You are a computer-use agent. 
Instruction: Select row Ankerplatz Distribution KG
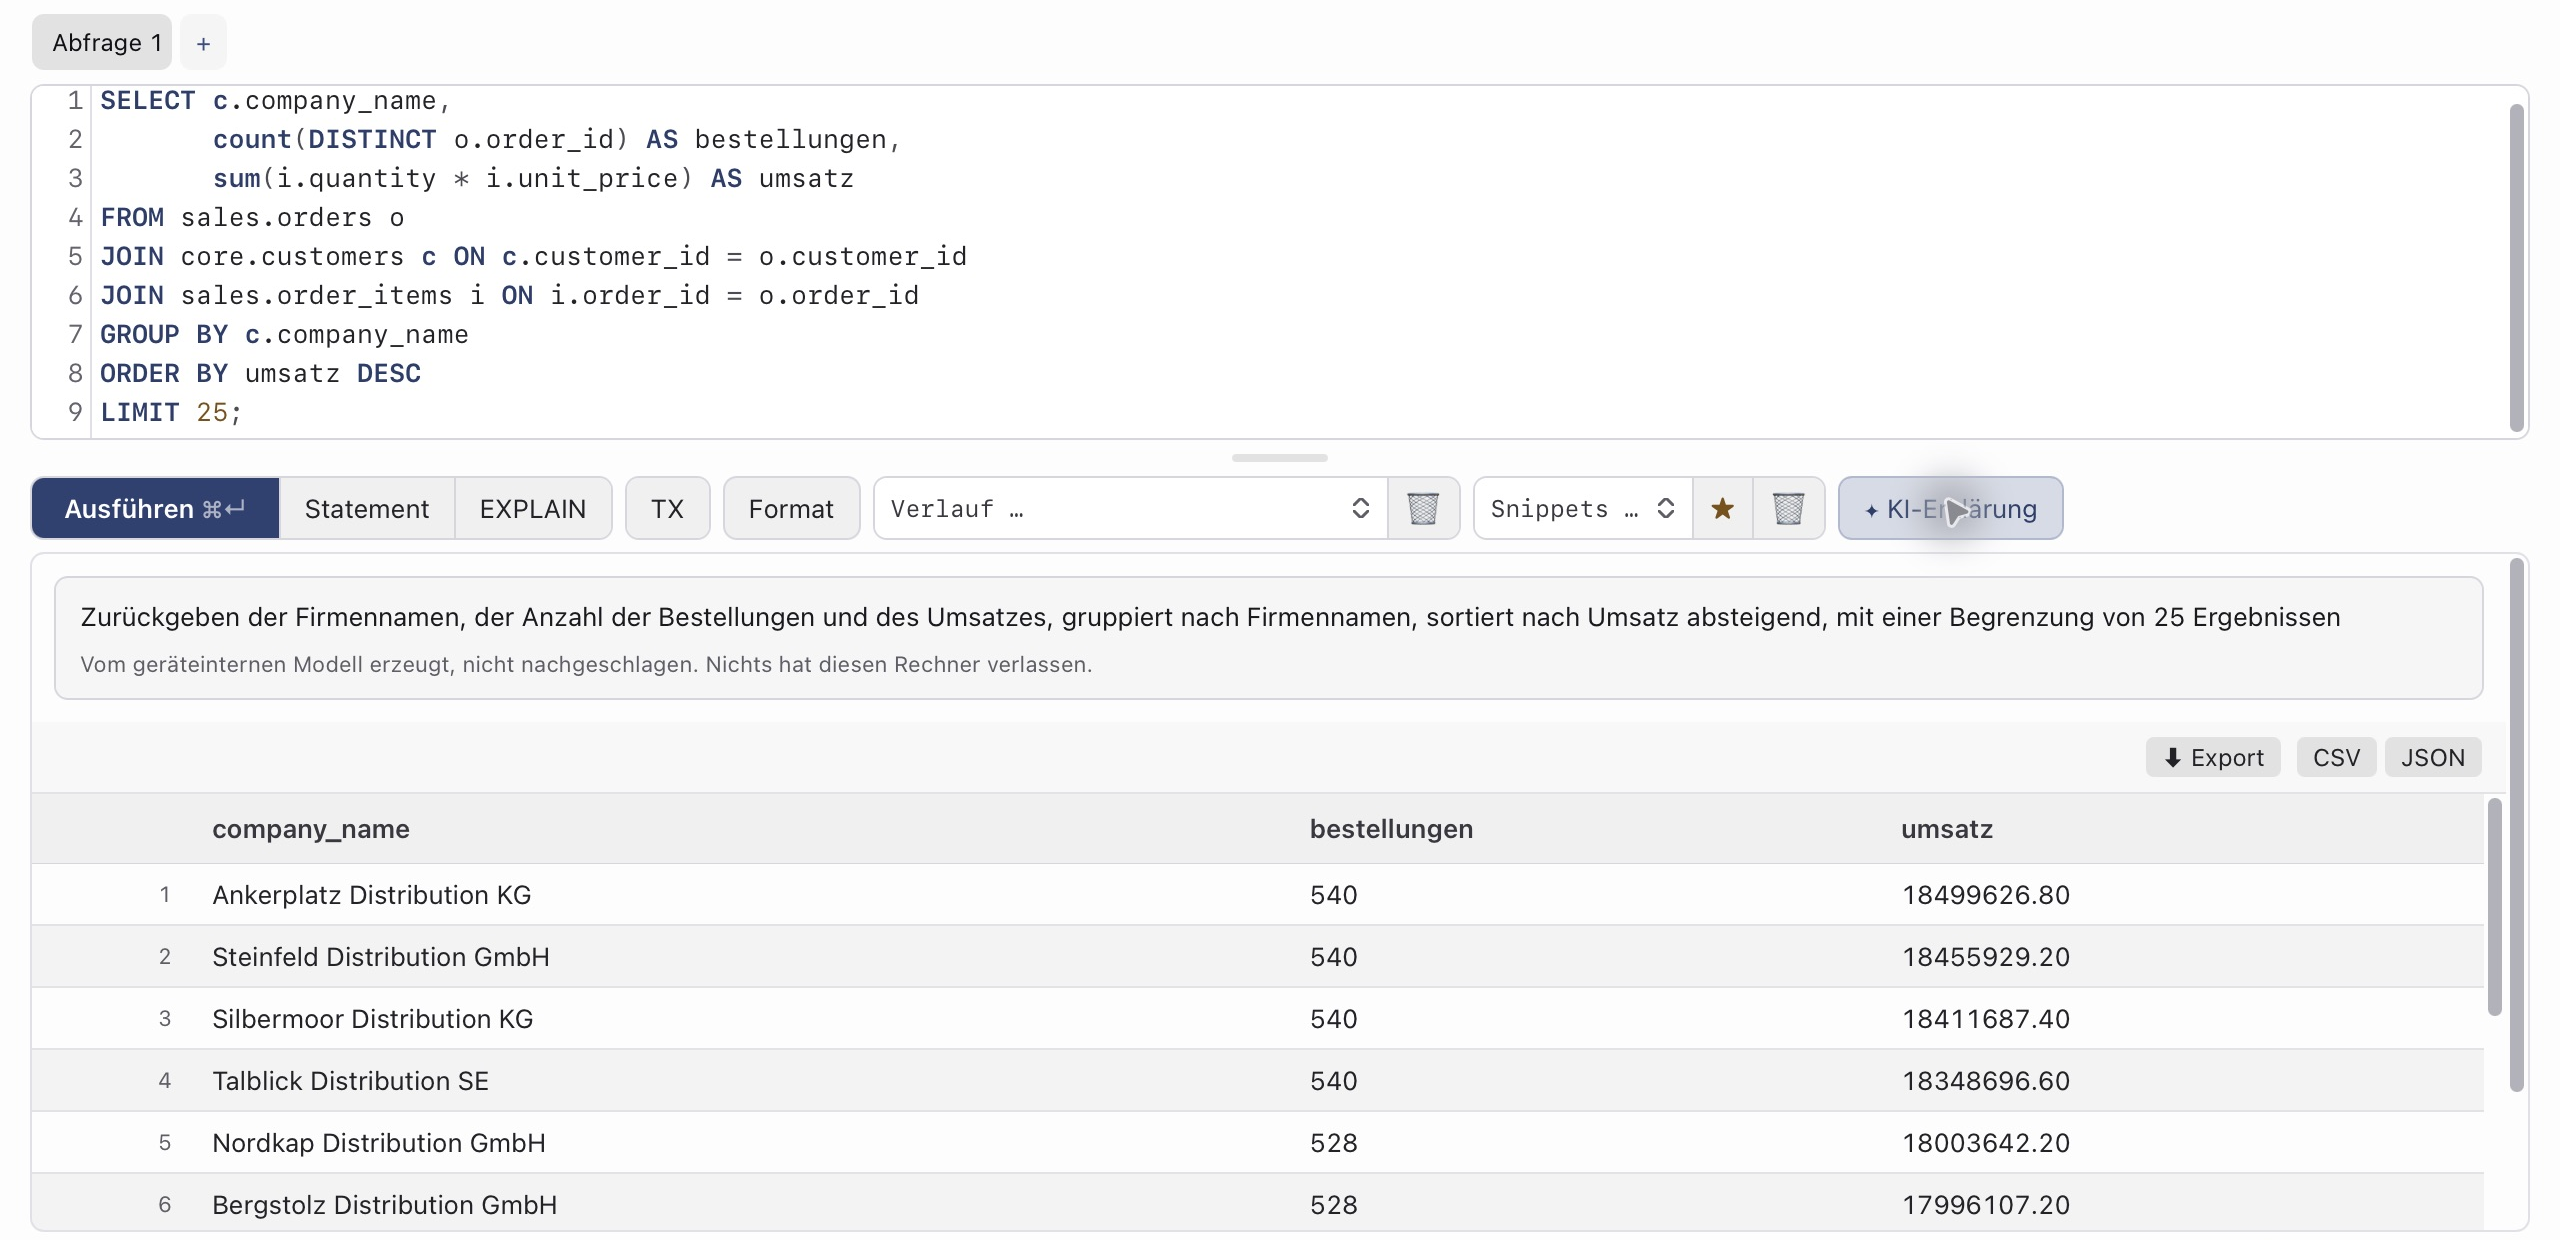point(1257,894)
